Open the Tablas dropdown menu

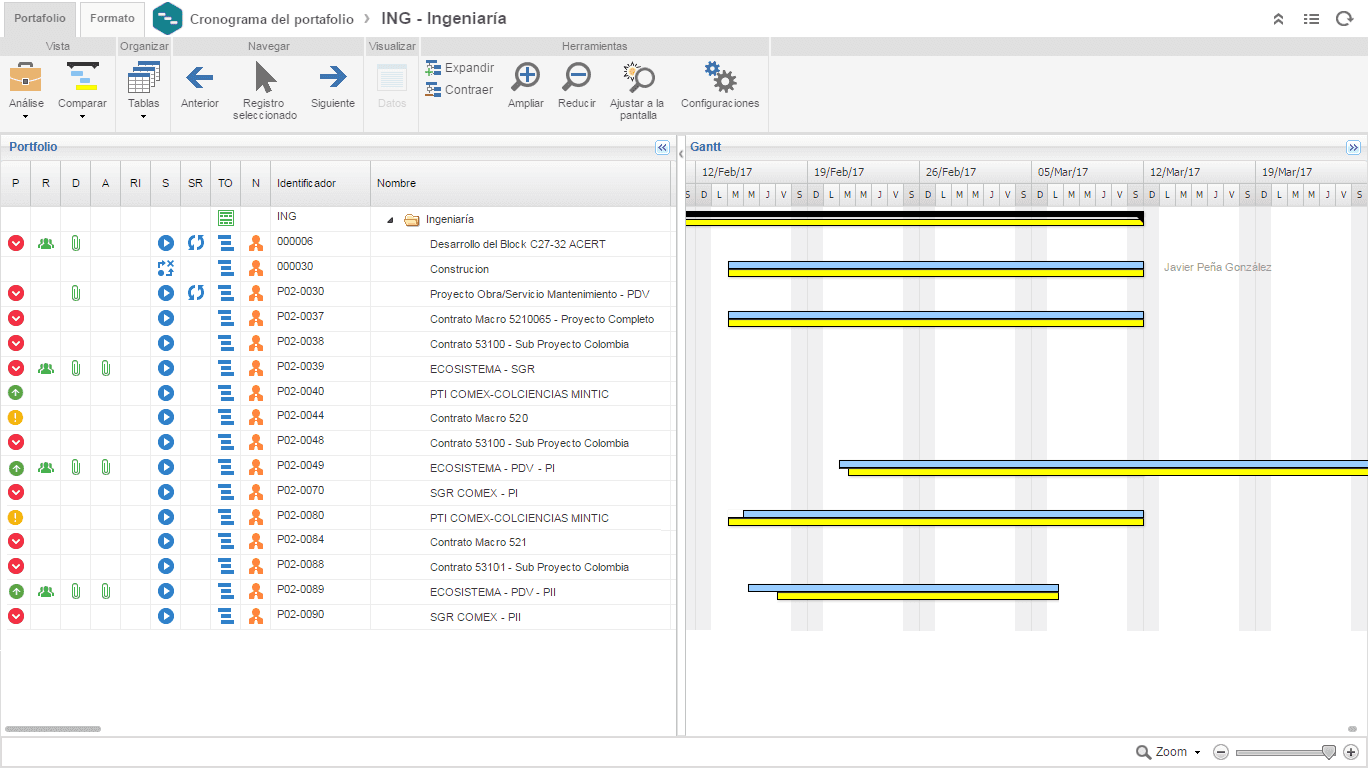(x=143, y=90)
